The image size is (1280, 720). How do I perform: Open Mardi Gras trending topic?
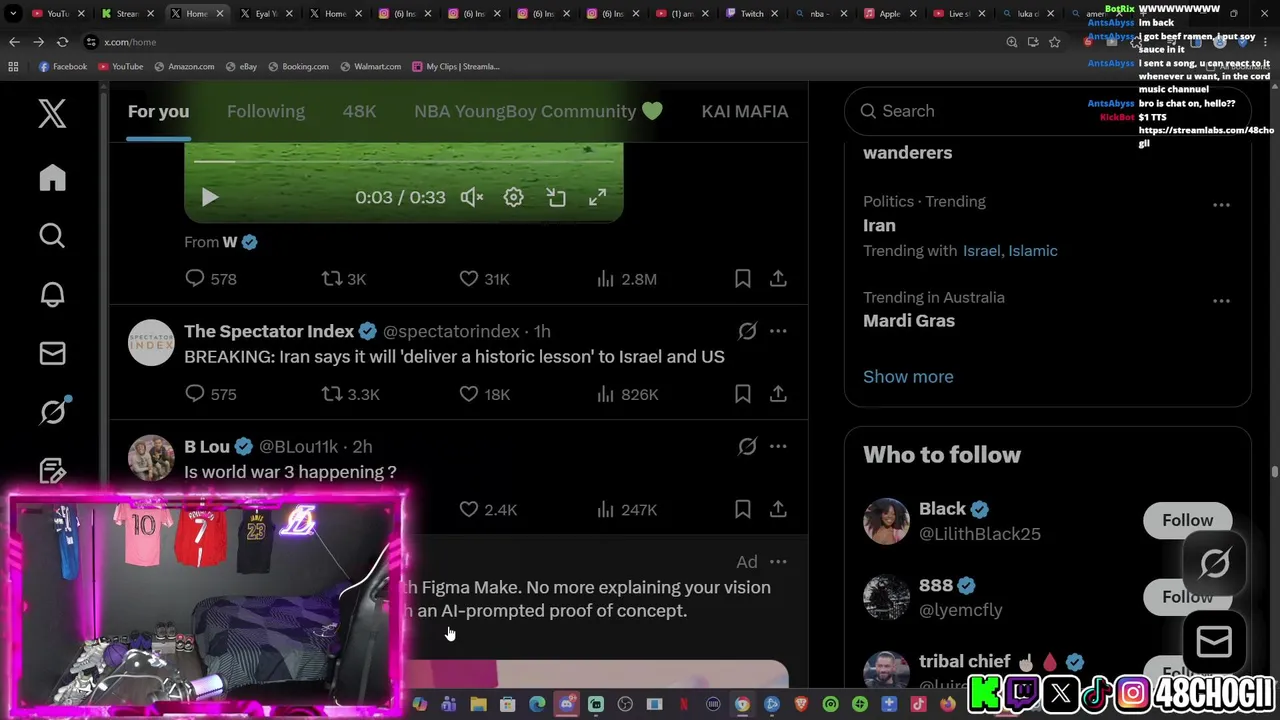[x=909, y=321]
